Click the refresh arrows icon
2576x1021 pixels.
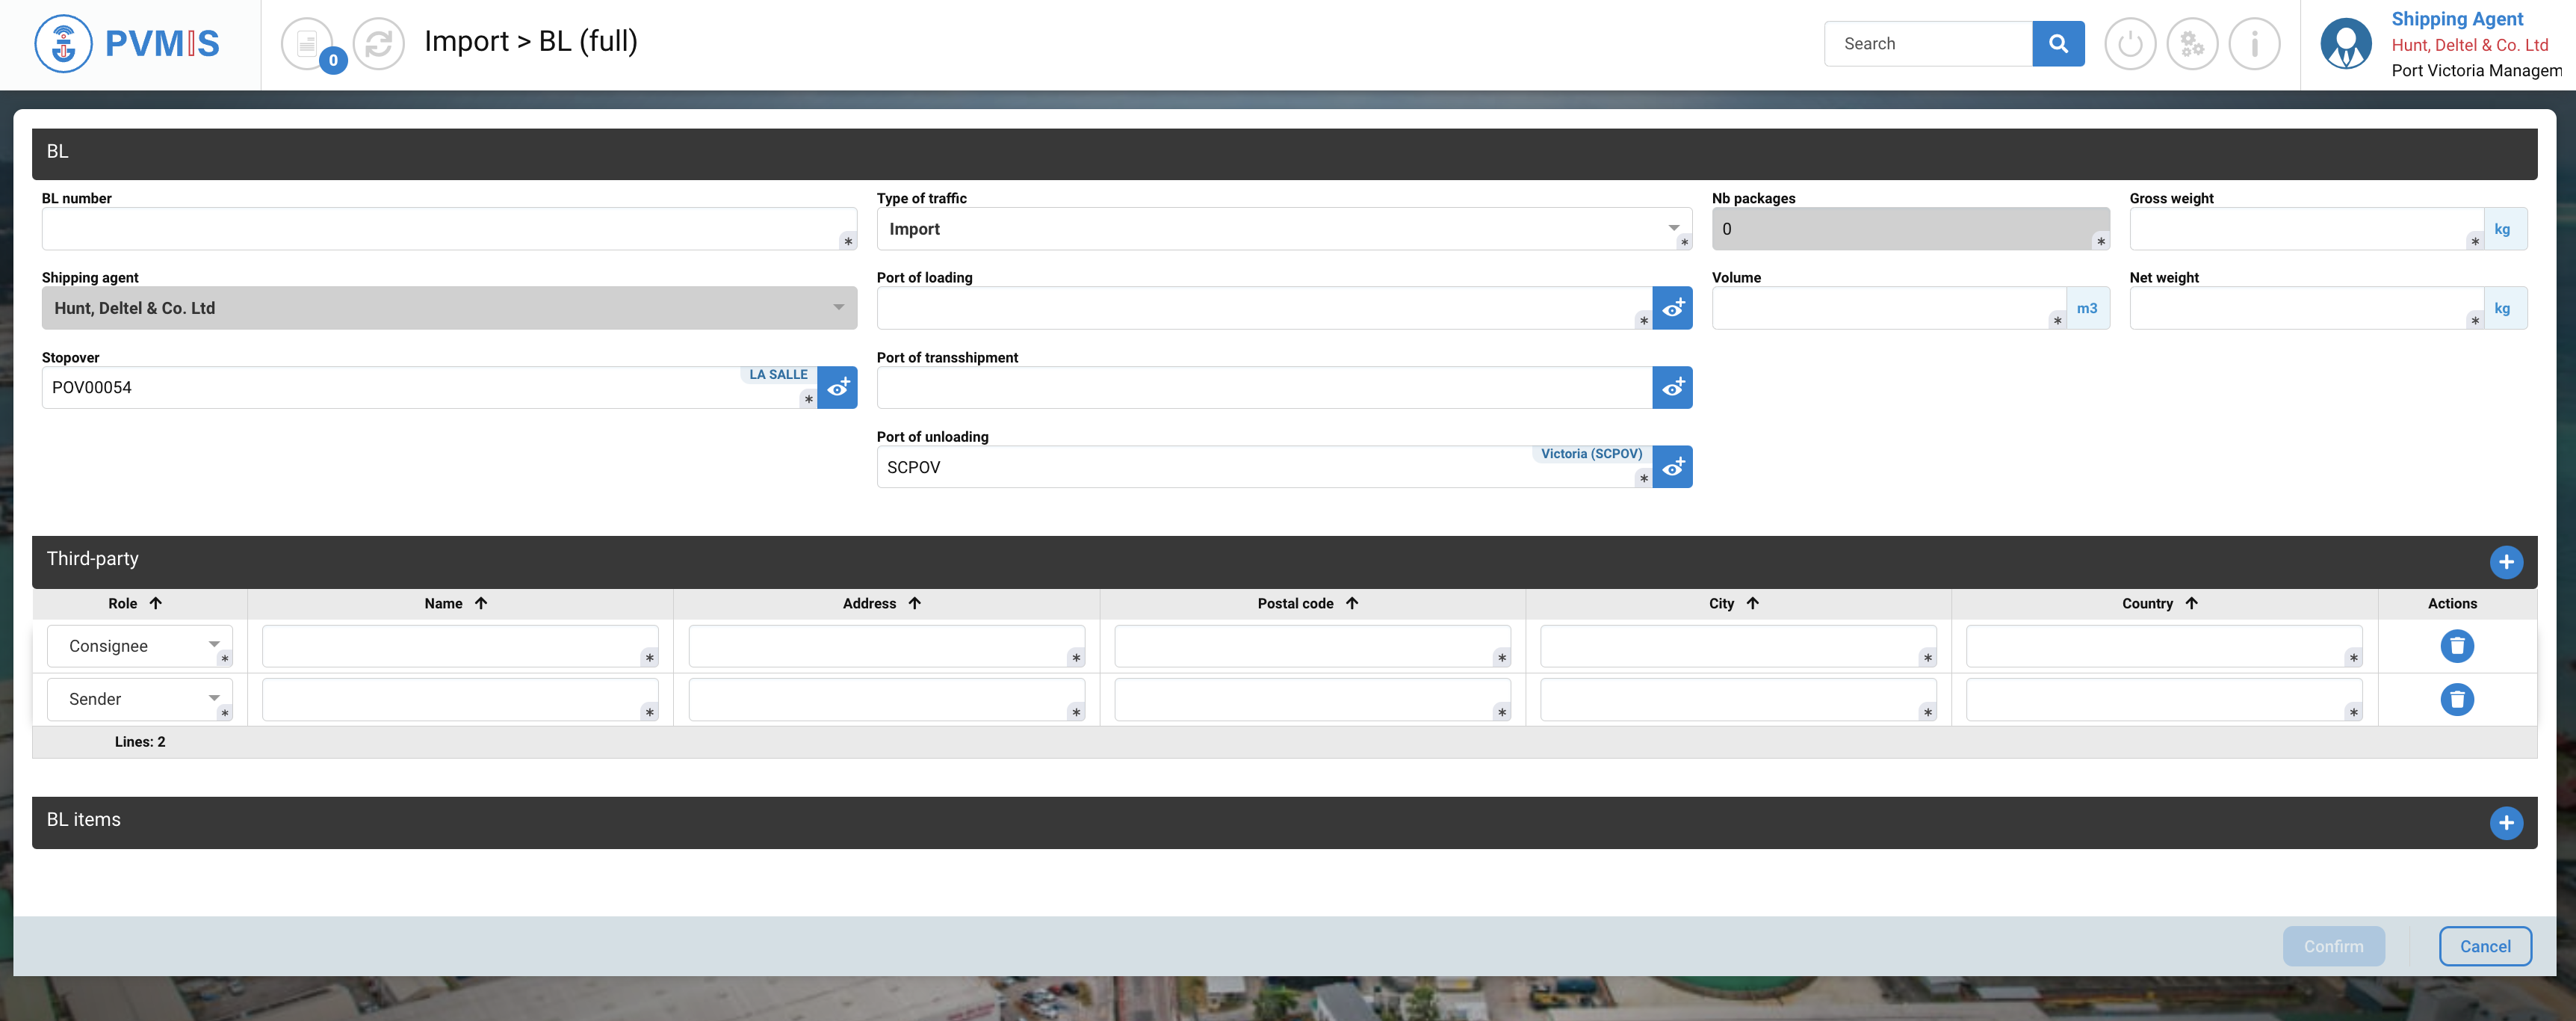click(x=378, y=44)
